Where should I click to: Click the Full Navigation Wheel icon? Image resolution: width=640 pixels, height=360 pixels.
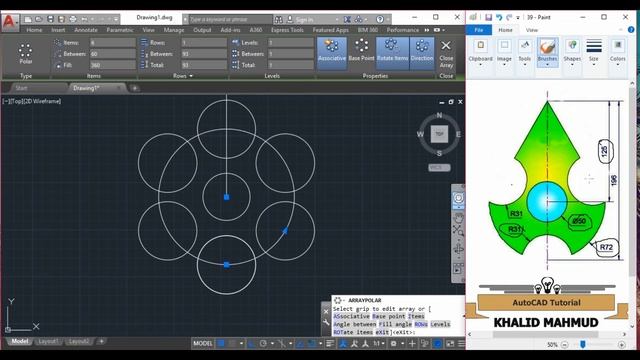click(458, 199)
